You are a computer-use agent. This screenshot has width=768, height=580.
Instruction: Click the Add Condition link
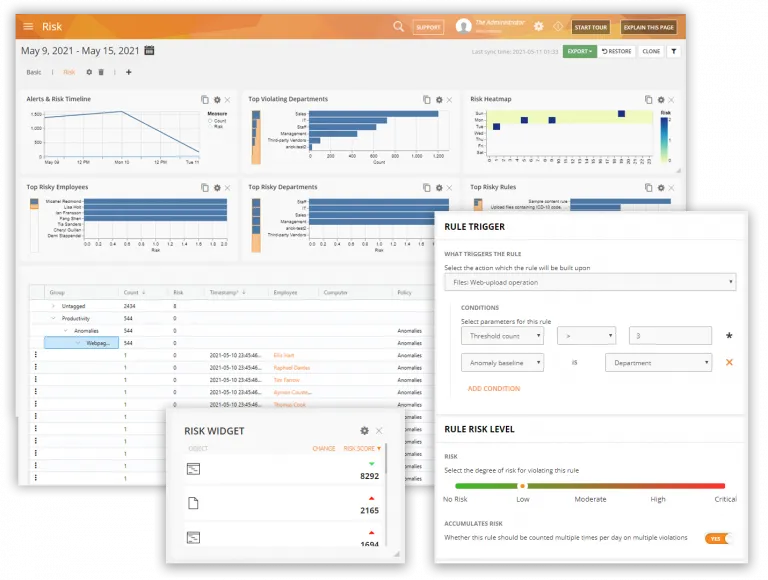494,388
